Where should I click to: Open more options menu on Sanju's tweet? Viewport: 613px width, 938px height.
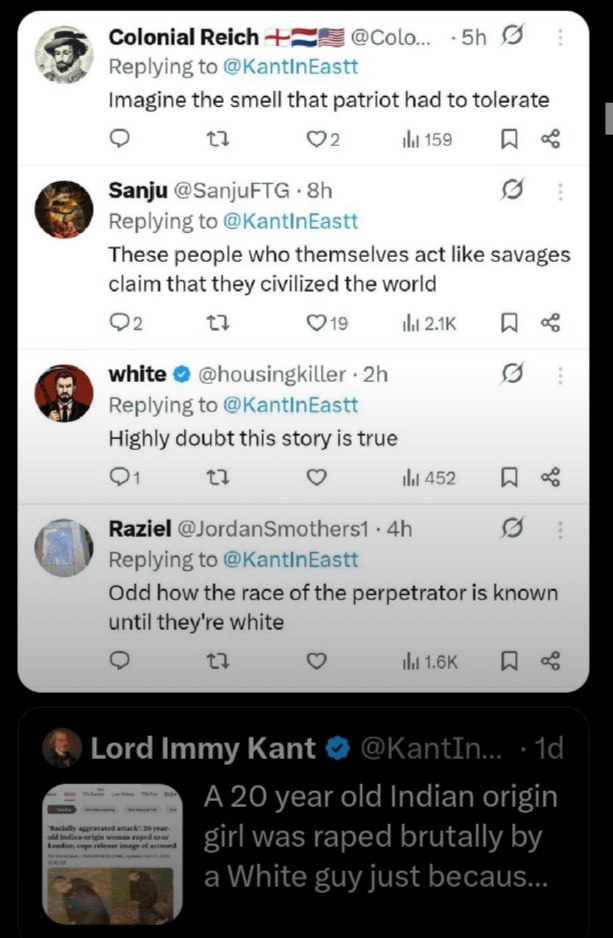coord(559,190)
